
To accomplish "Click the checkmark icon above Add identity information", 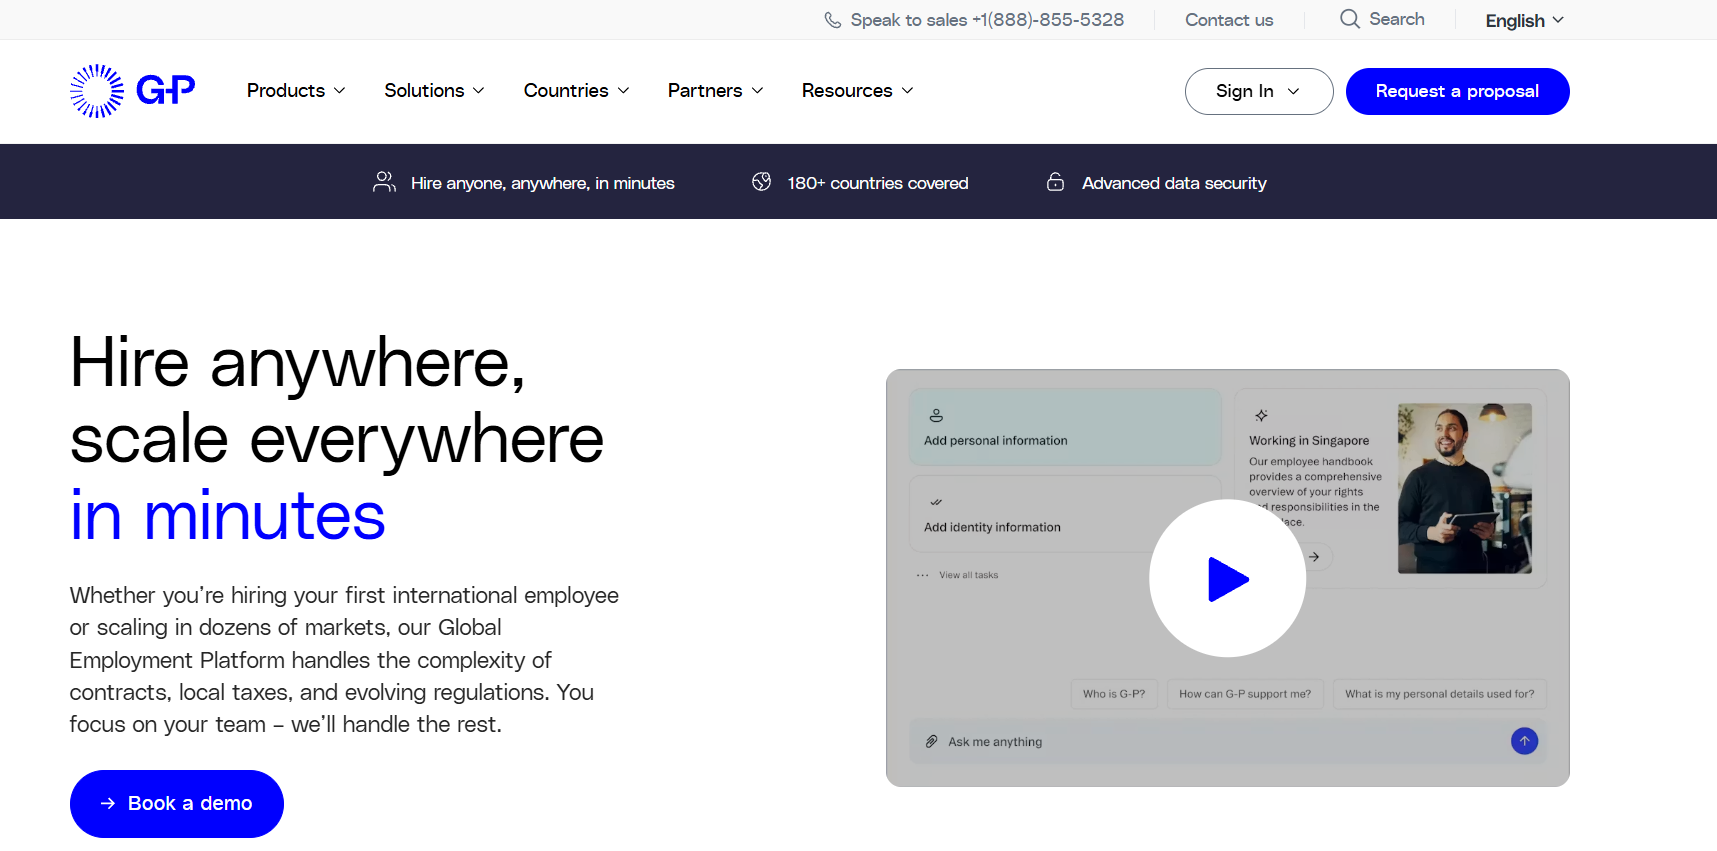I will [936, 502].
